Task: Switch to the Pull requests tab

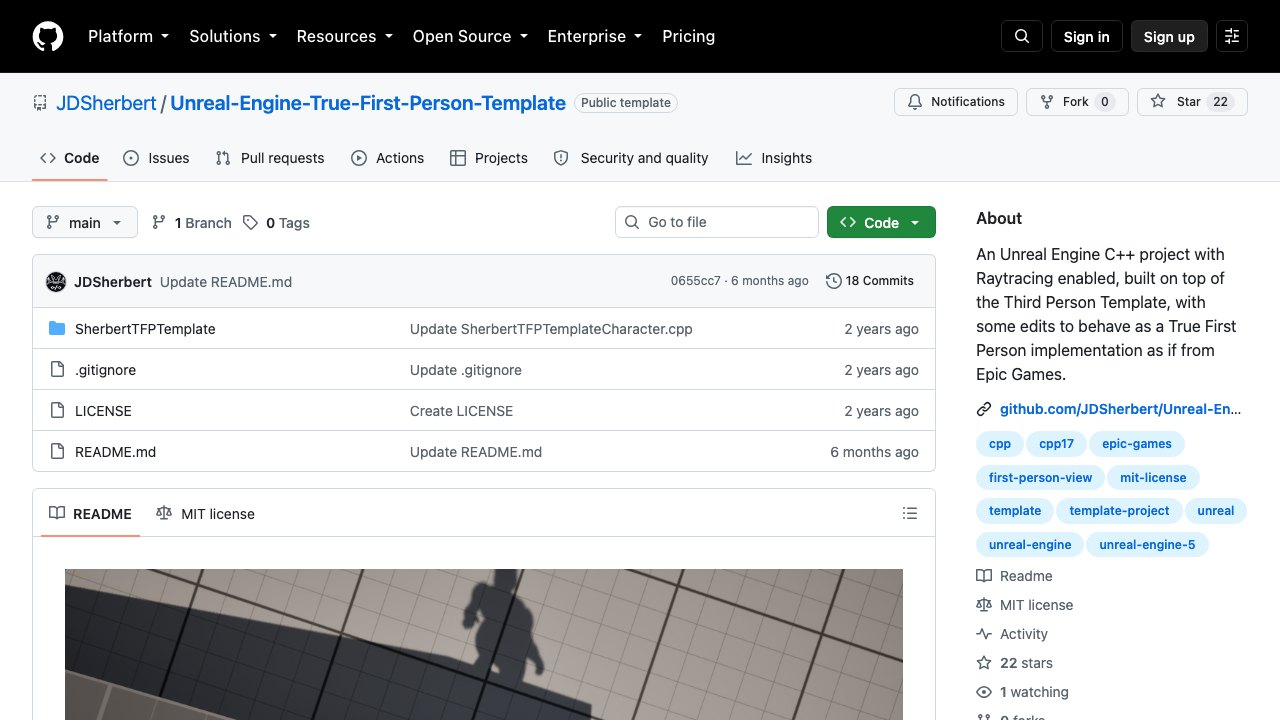Action: (270, 158)
